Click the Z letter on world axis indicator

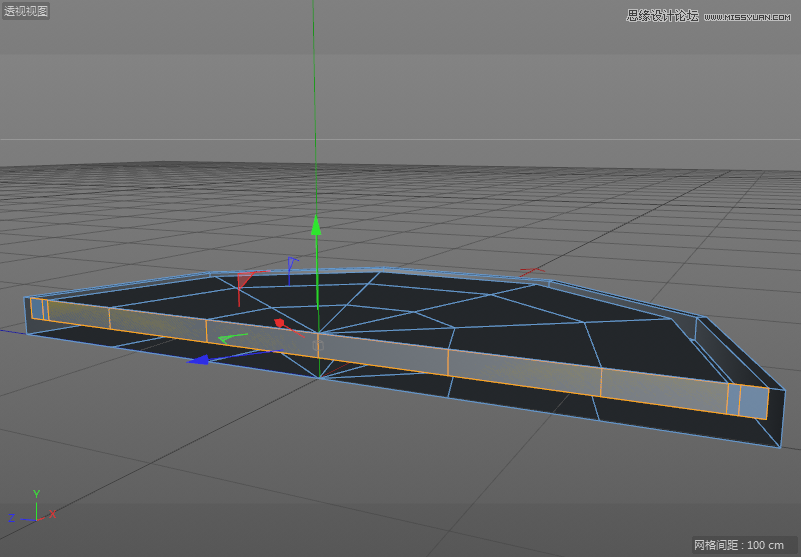[x=12, y=518]
